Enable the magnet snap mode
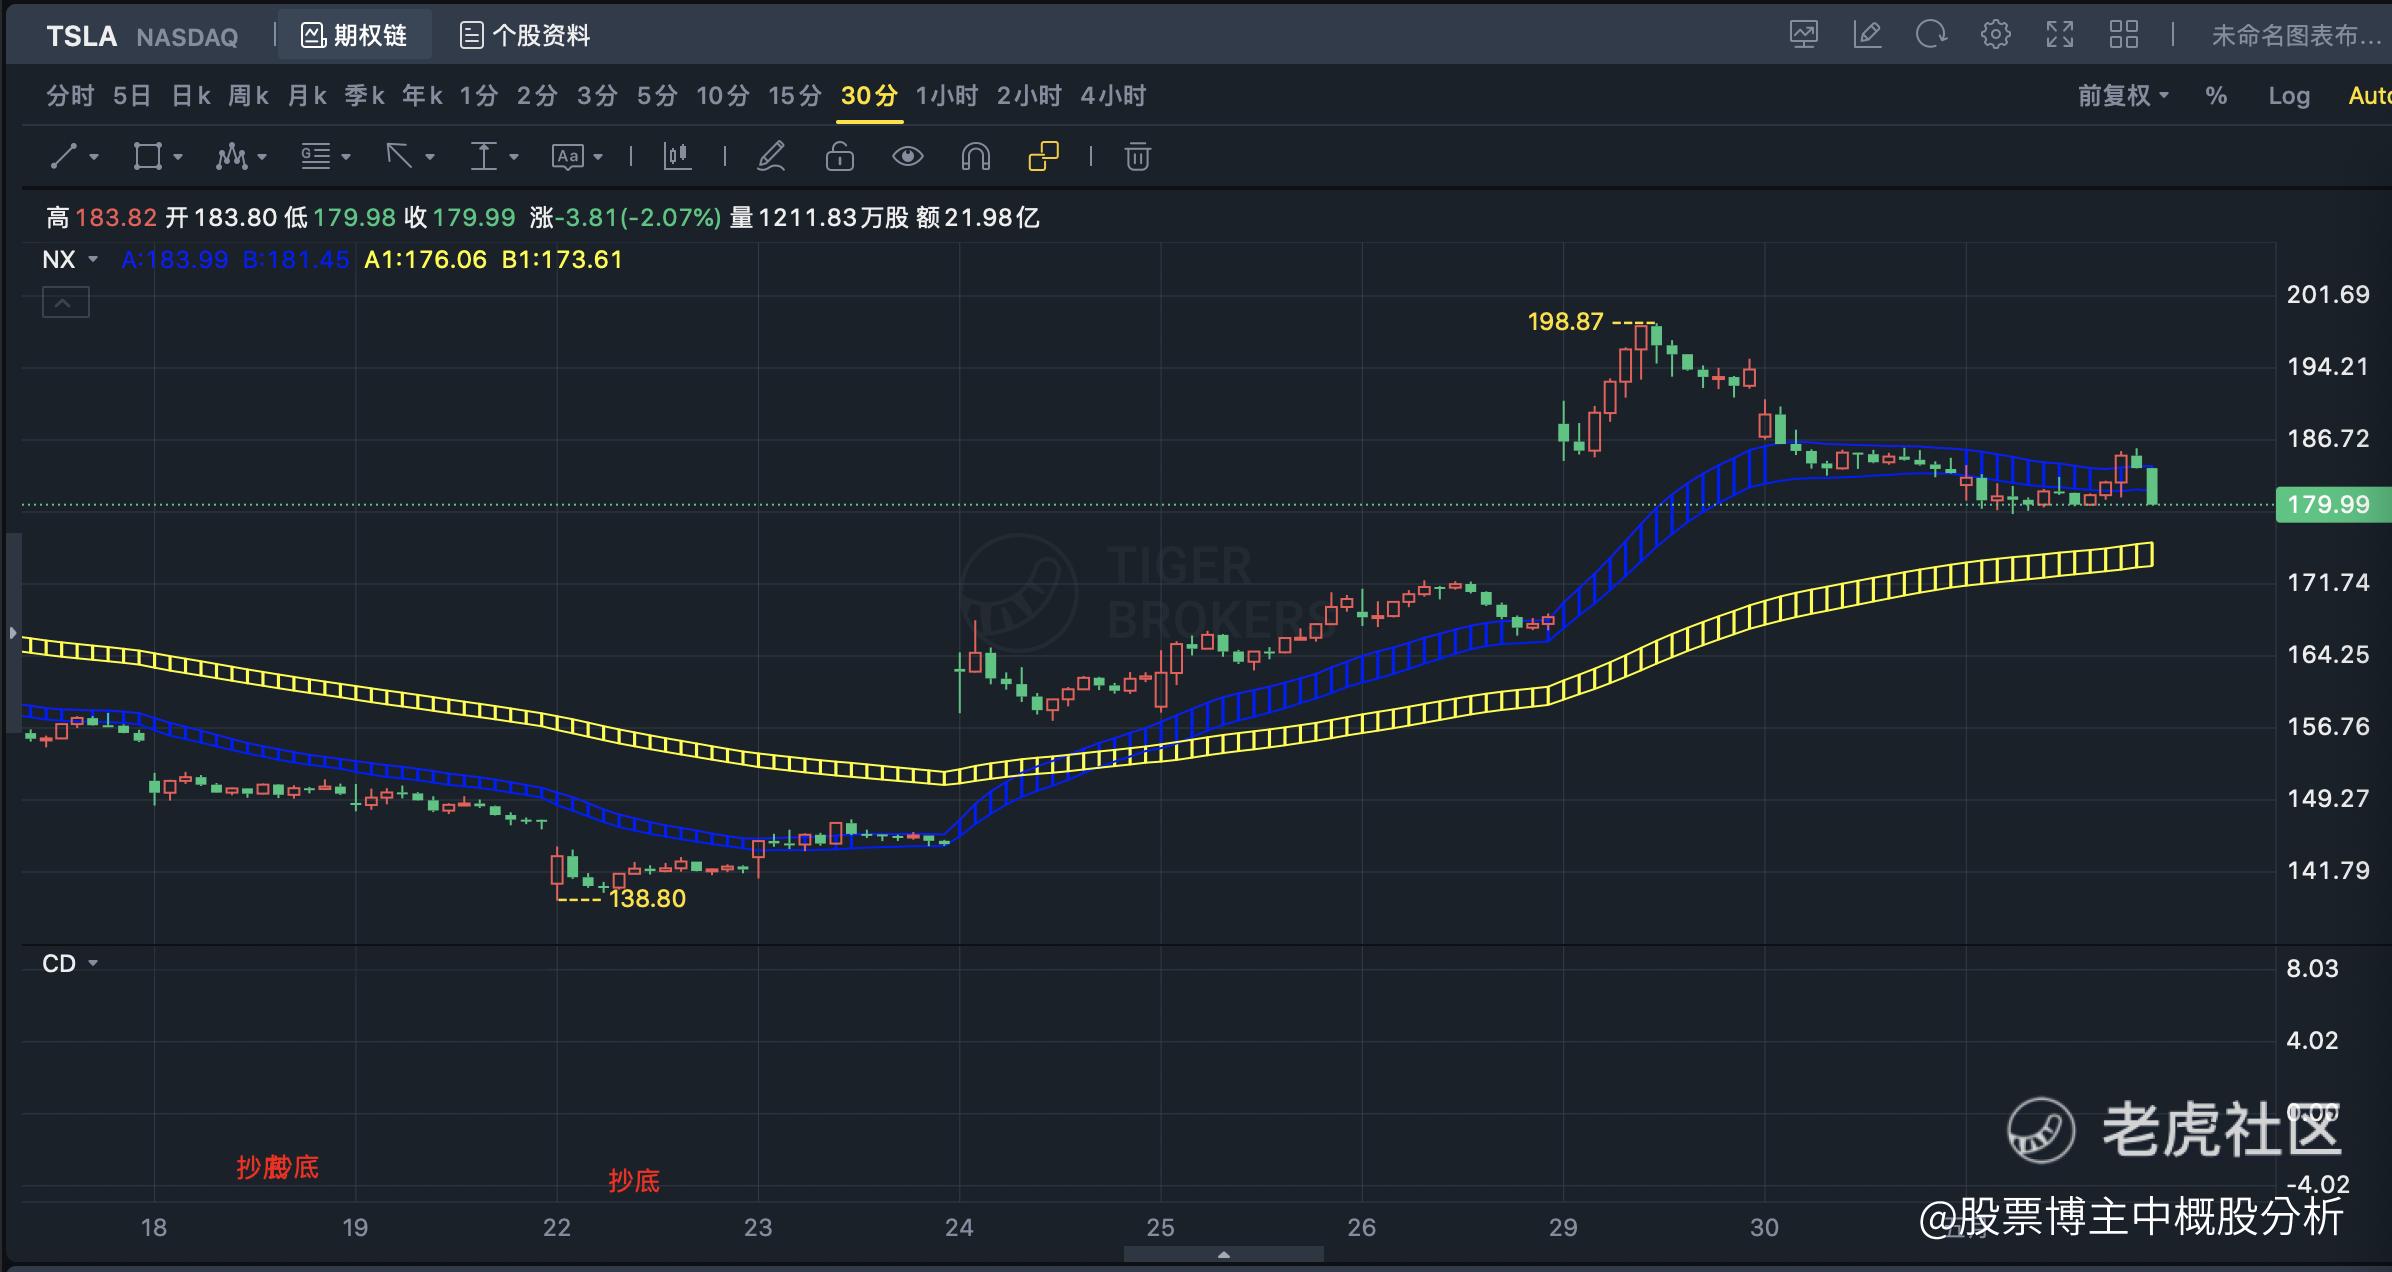 (975, 156)
